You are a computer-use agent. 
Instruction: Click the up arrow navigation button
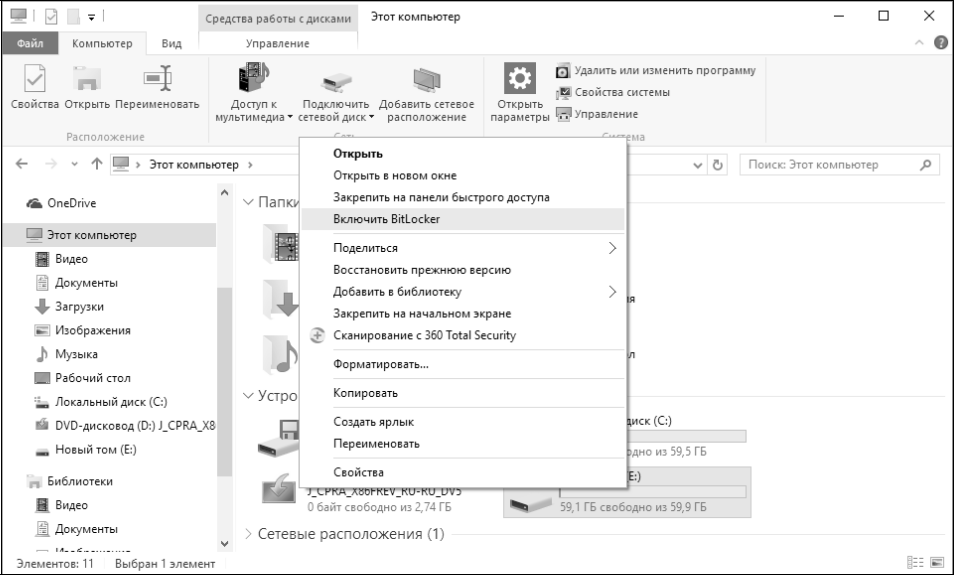pos(95,164)
